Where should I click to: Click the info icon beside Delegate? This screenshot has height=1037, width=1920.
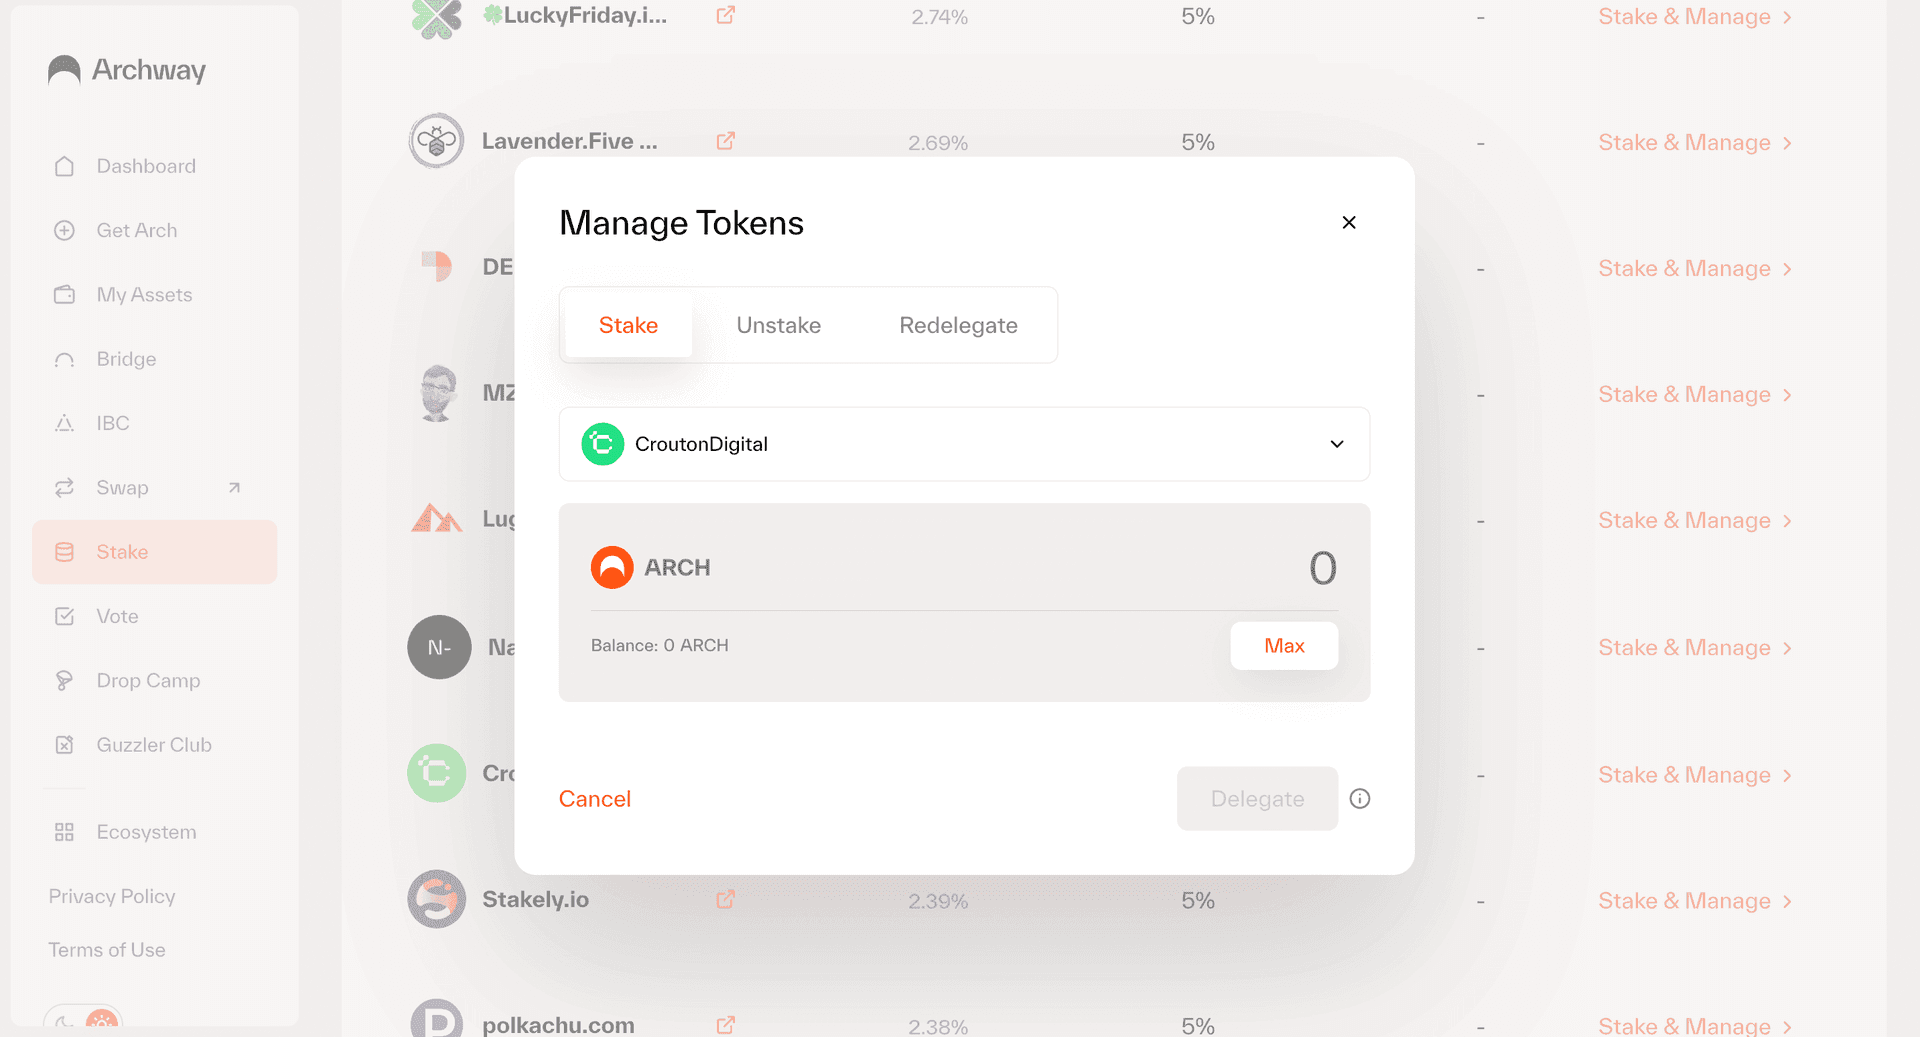[x=1359, y=798]
